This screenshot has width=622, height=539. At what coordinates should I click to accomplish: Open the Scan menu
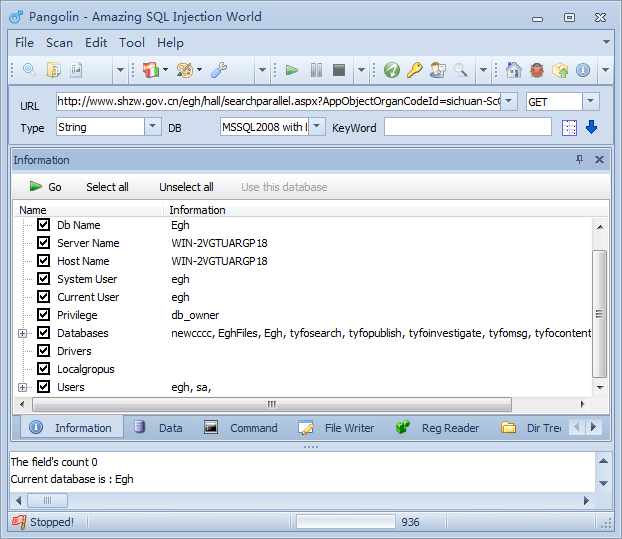[60, 43]
